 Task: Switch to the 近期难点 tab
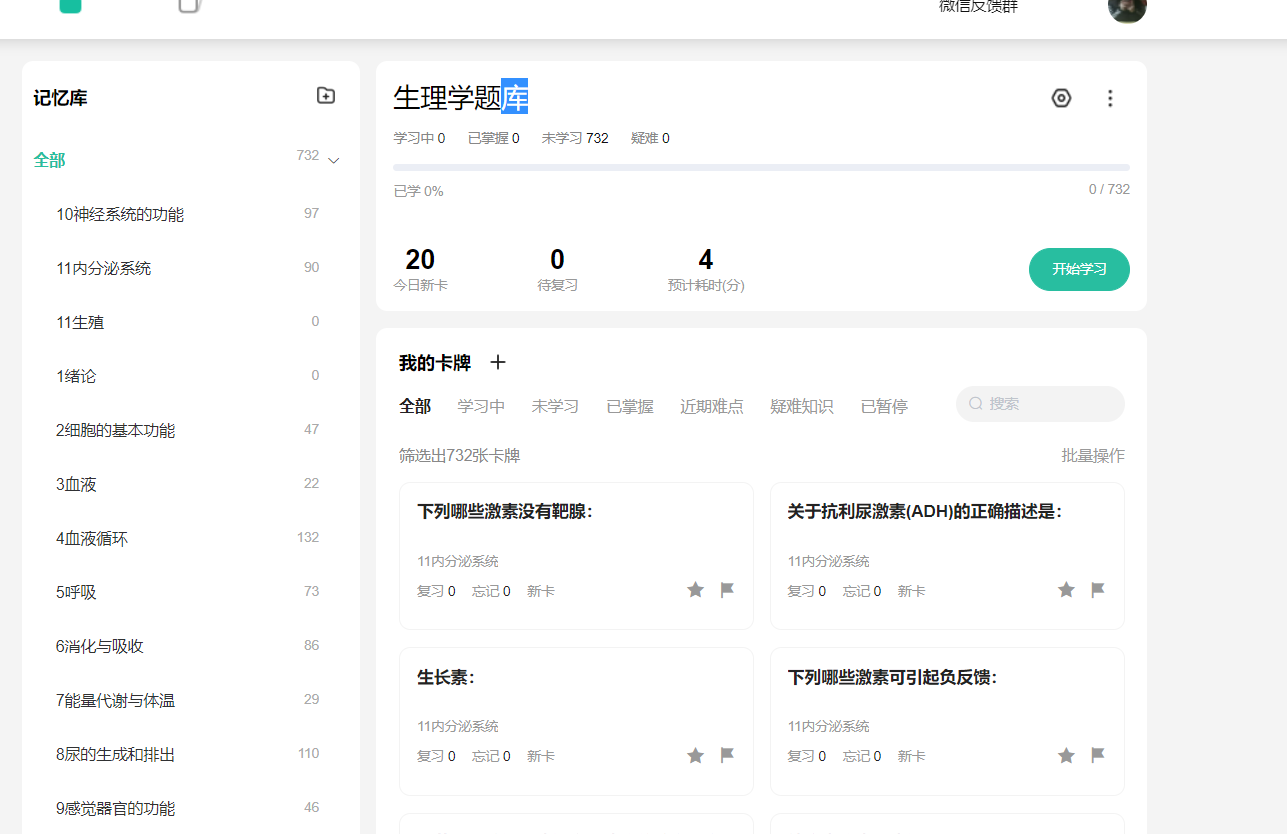tap(712, 406)
